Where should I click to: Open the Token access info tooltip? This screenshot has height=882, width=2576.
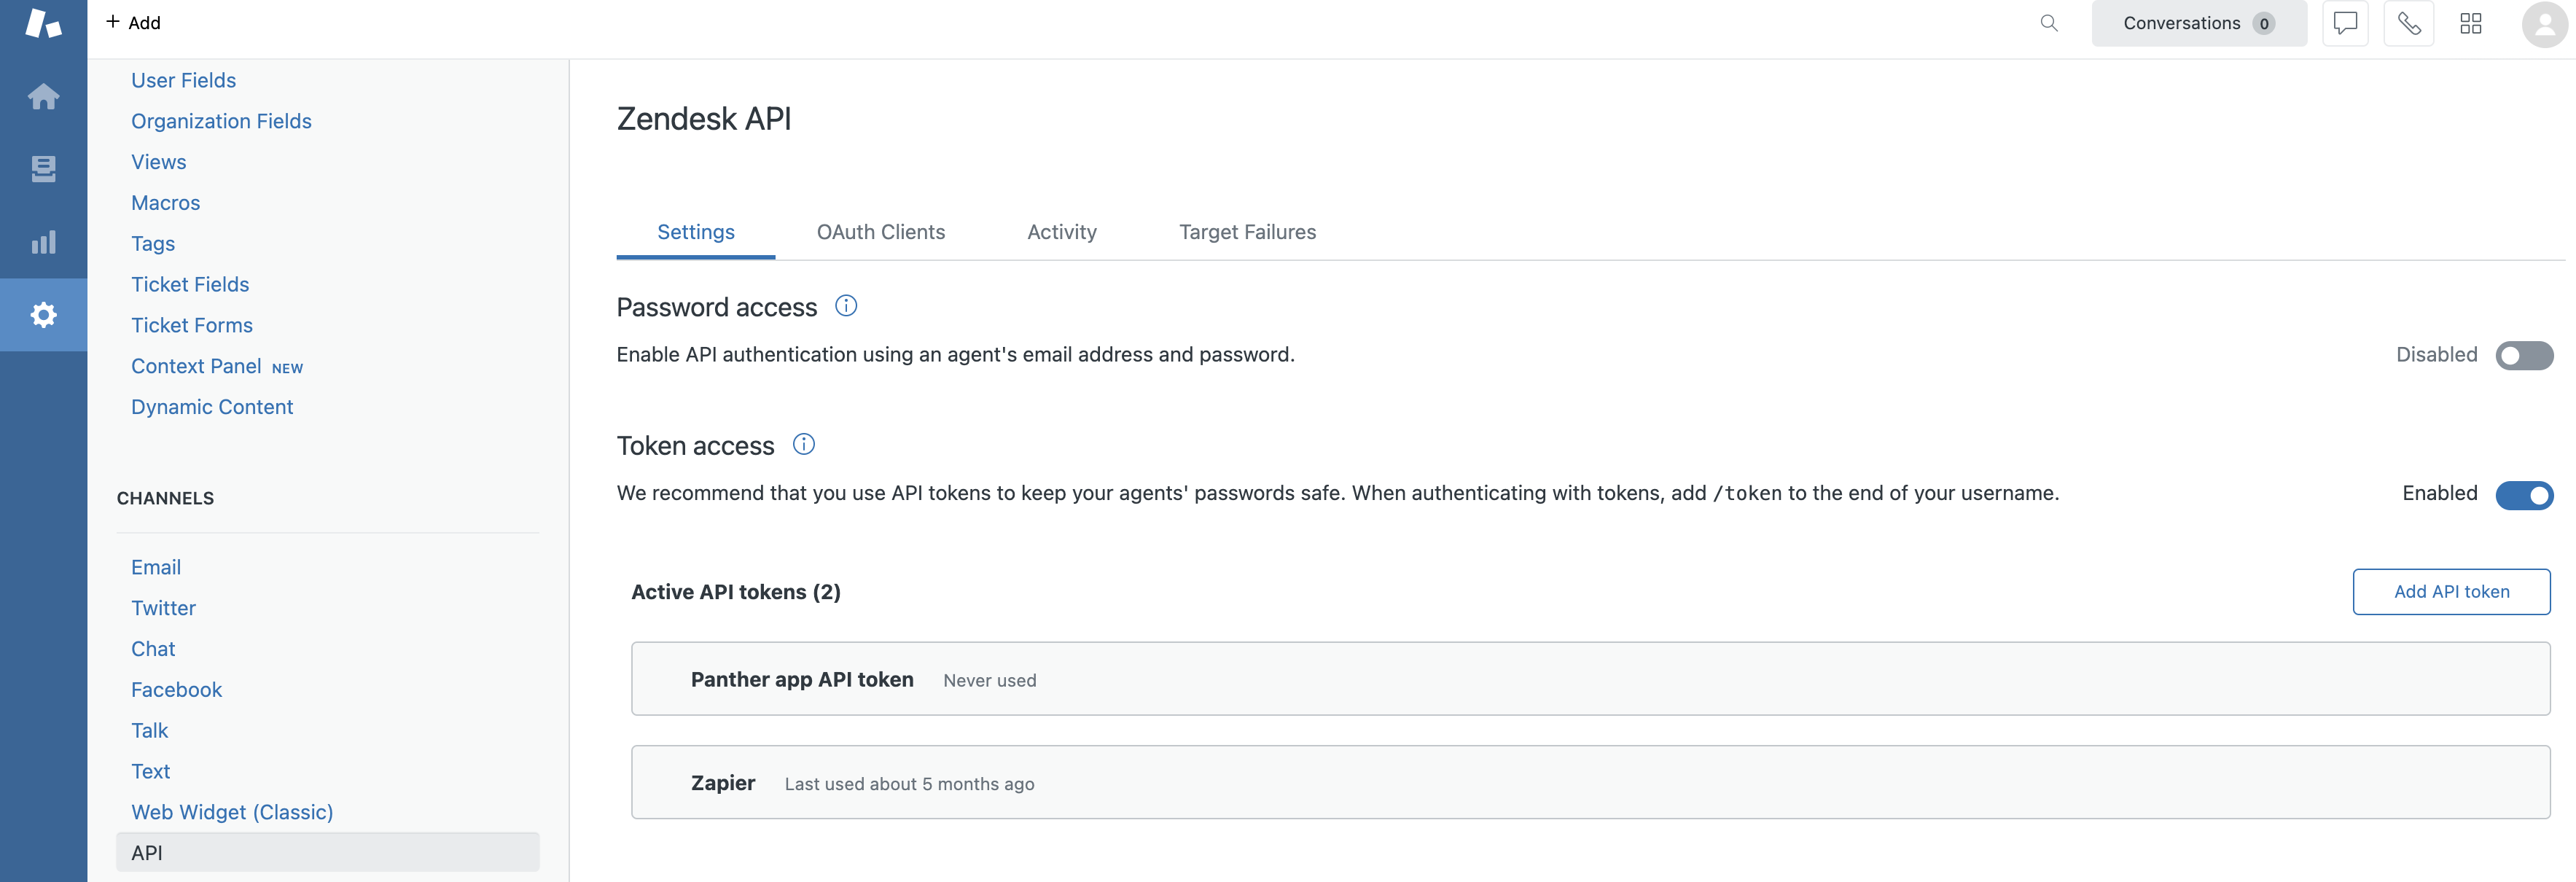click(x=803, y=444)
